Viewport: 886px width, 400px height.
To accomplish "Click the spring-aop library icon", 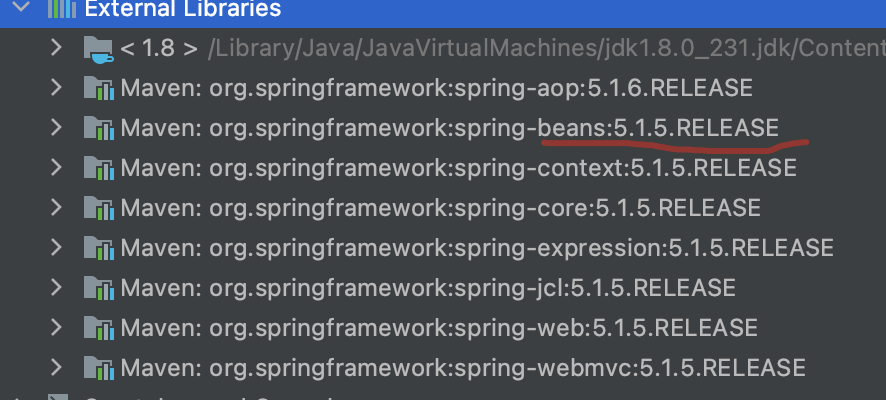I will pos(98,88).
